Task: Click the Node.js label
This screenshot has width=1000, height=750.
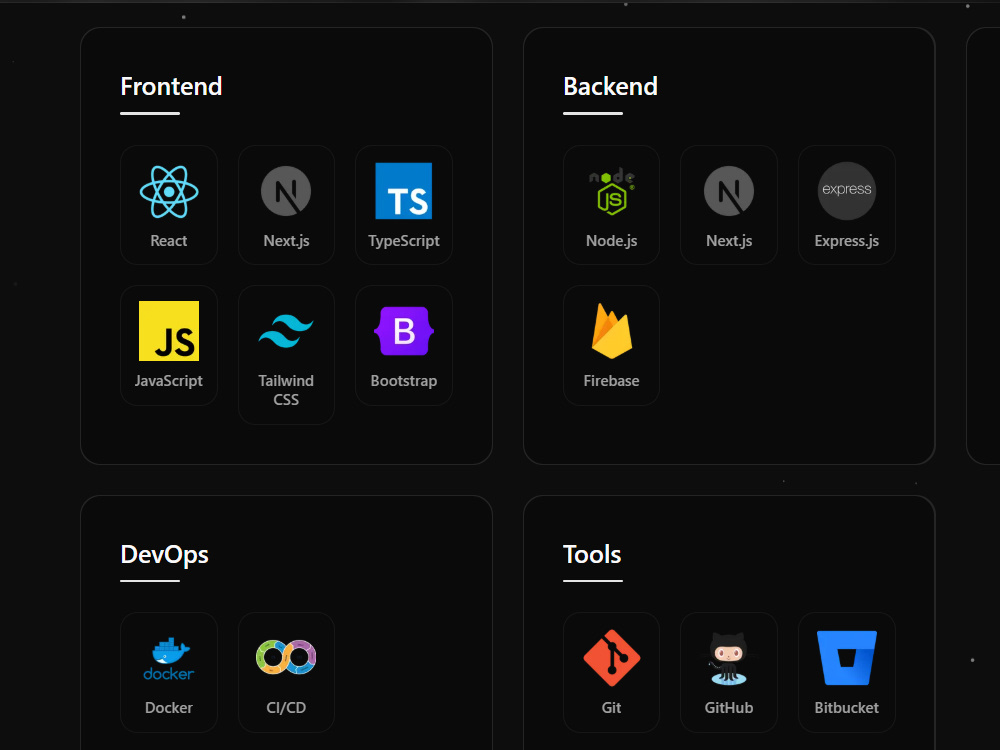Action: (x=612, y=241)
